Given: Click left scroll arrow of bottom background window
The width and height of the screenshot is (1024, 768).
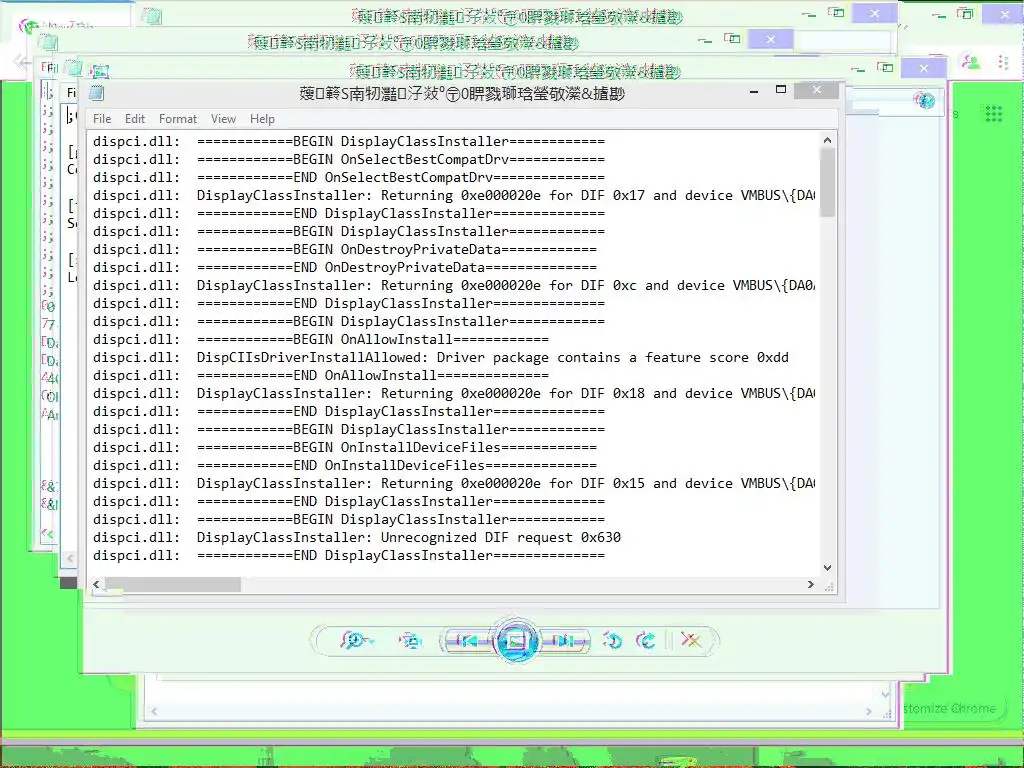Looking at the screenshot, I should [154, 711].
